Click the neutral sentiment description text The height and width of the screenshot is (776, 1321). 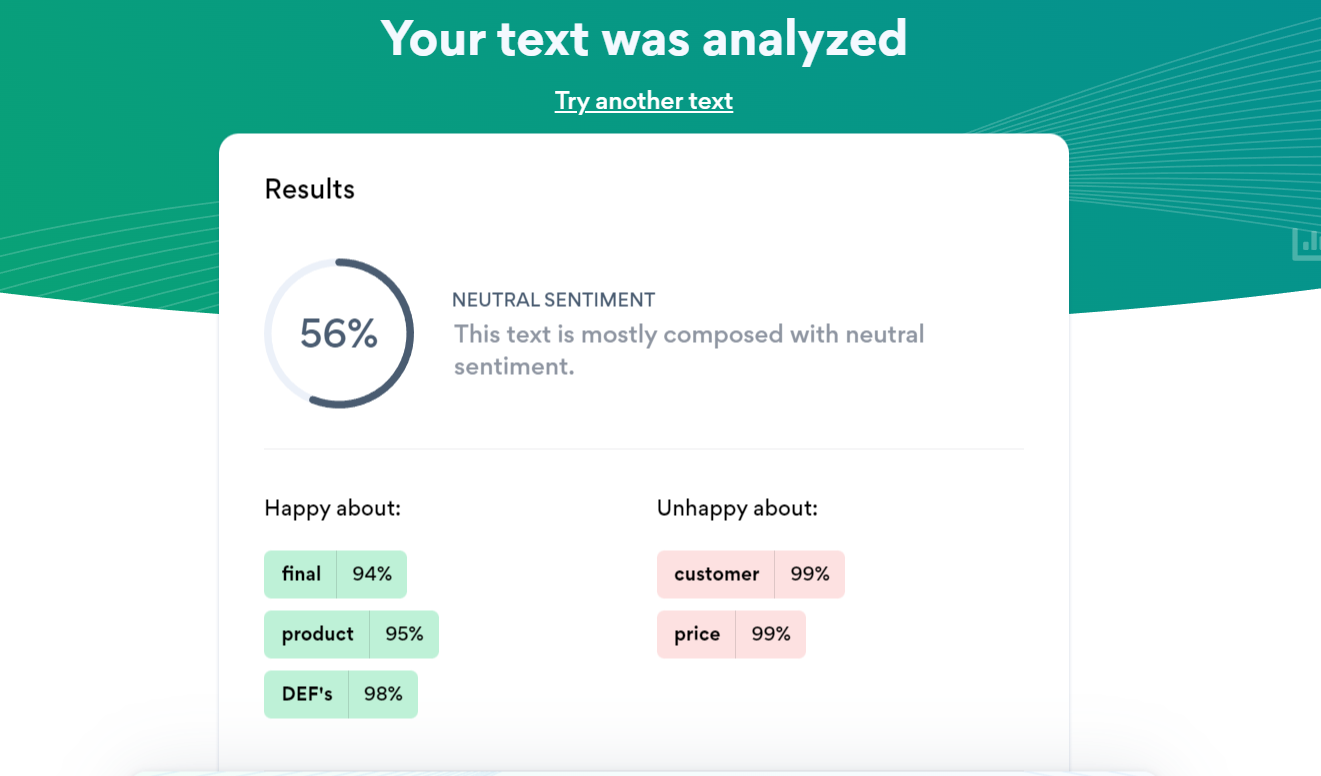click(x=688, y=349)
